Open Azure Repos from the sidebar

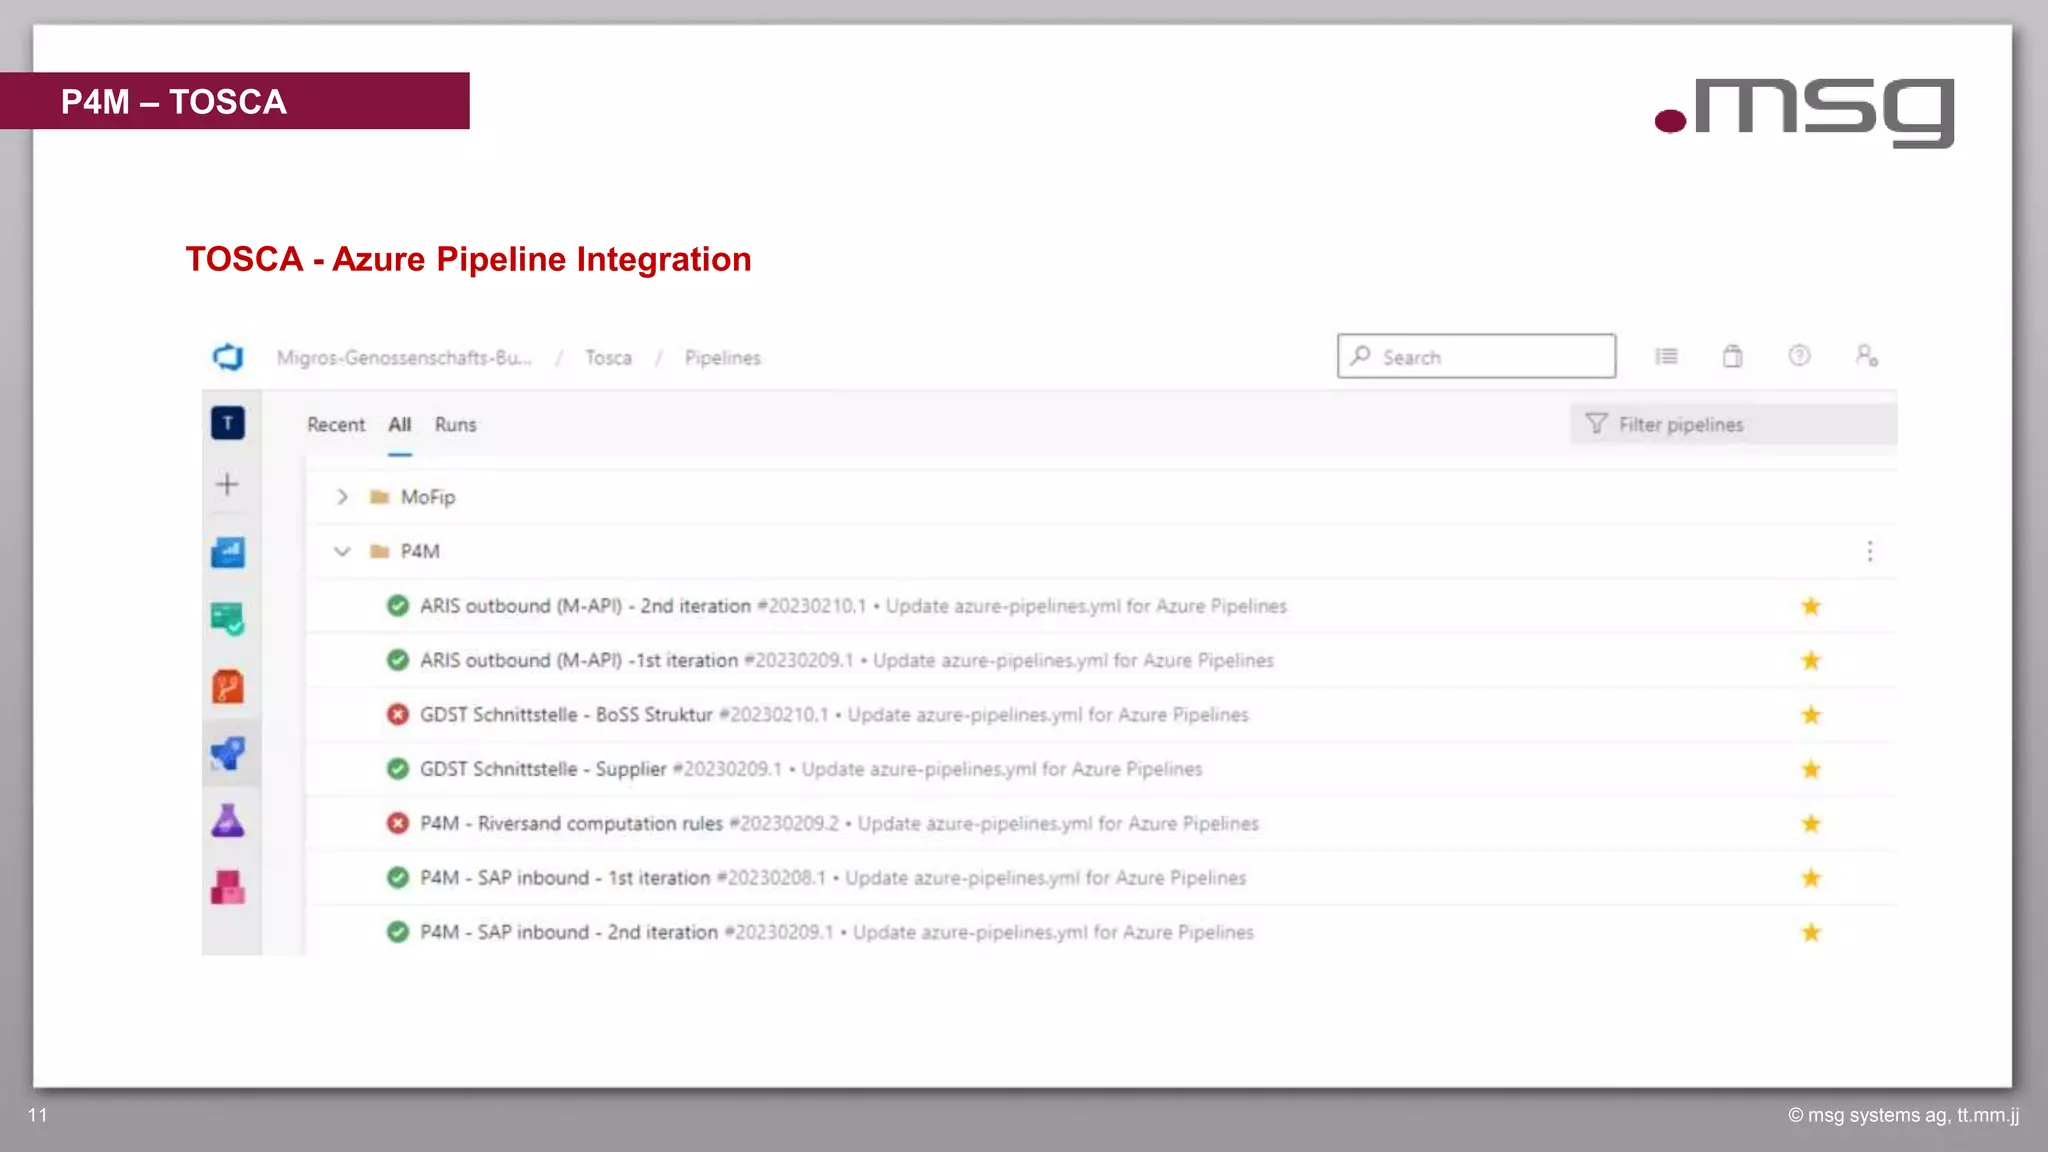coord(228,687)
